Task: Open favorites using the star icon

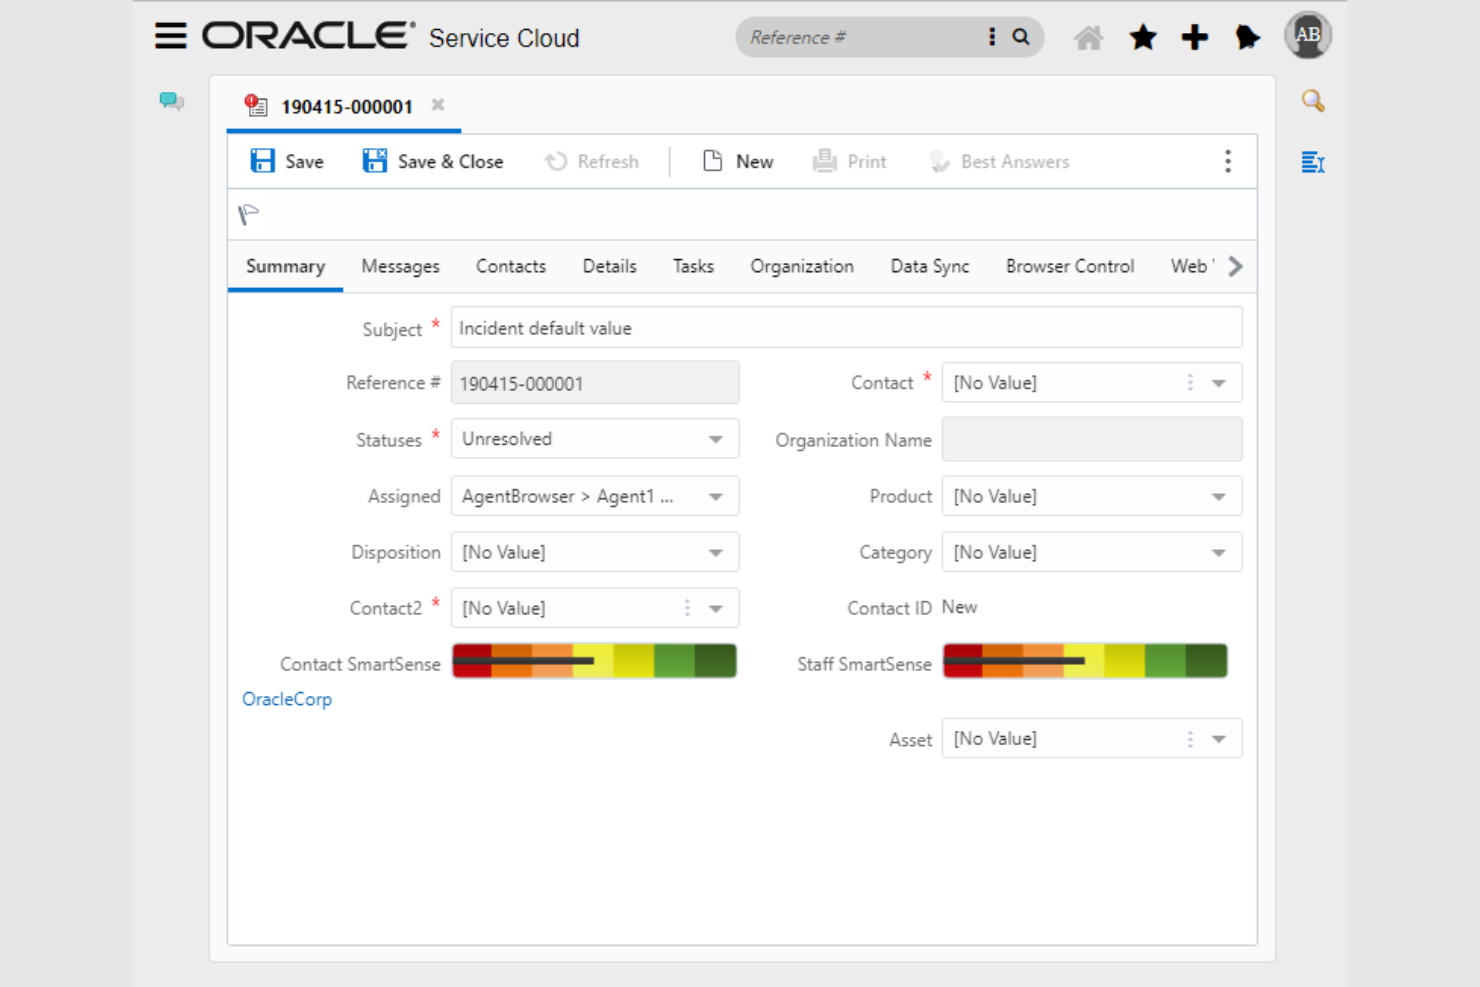Action: coord(1142,36)
